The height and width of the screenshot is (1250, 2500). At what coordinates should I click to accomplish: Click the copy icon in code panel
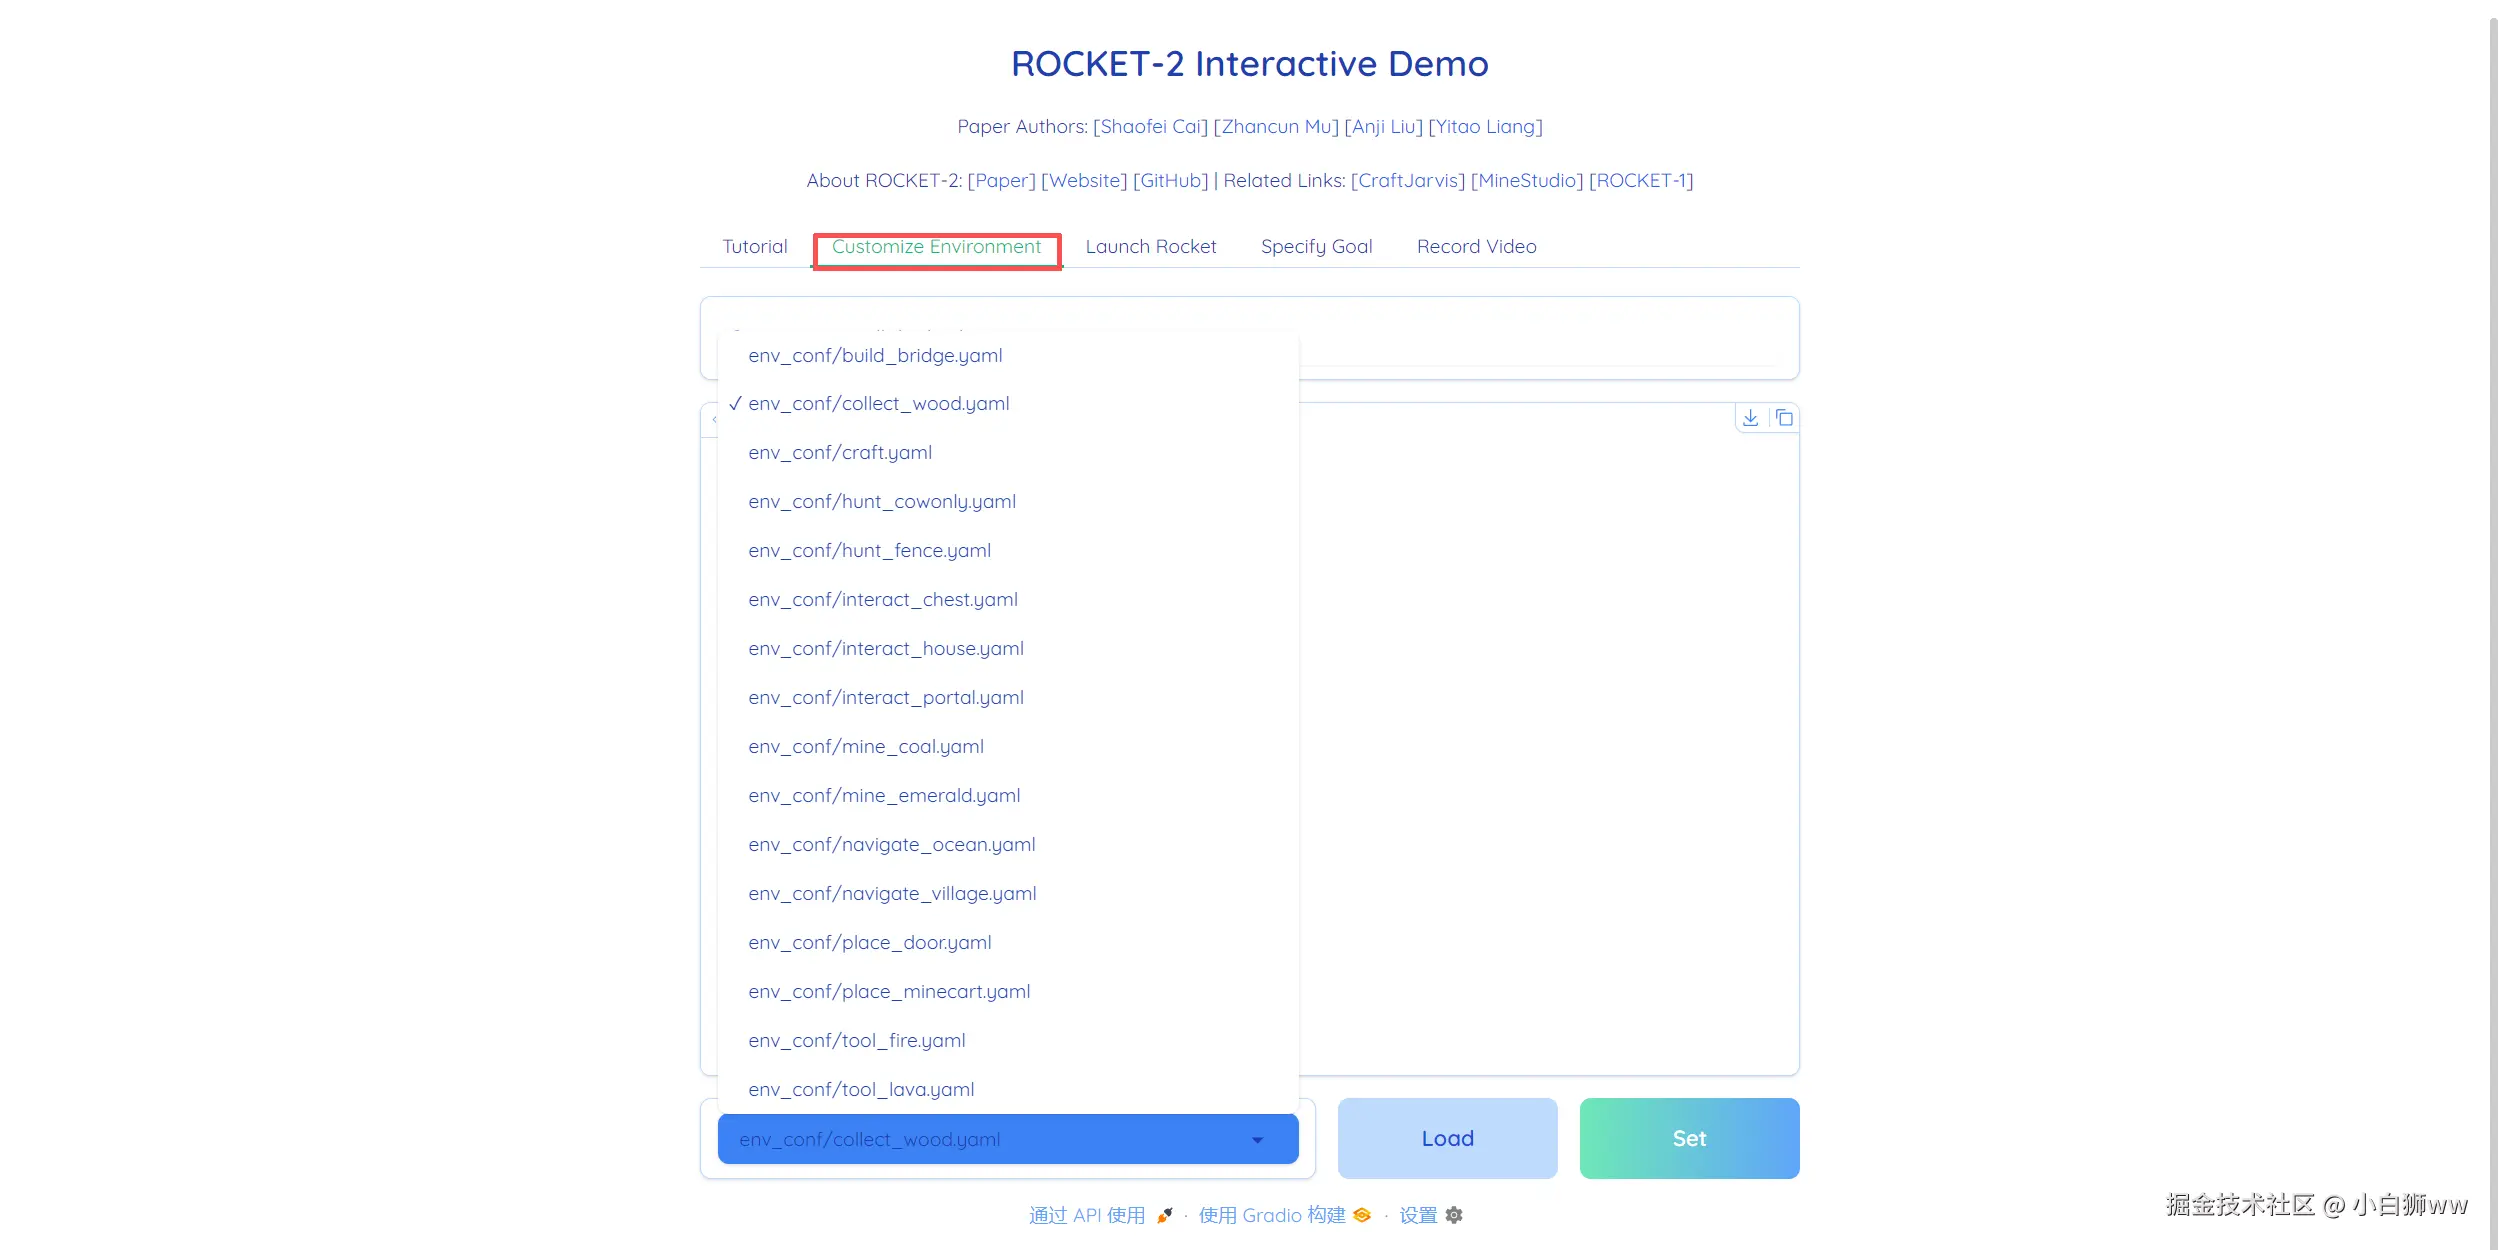(x=1784, y=418)
